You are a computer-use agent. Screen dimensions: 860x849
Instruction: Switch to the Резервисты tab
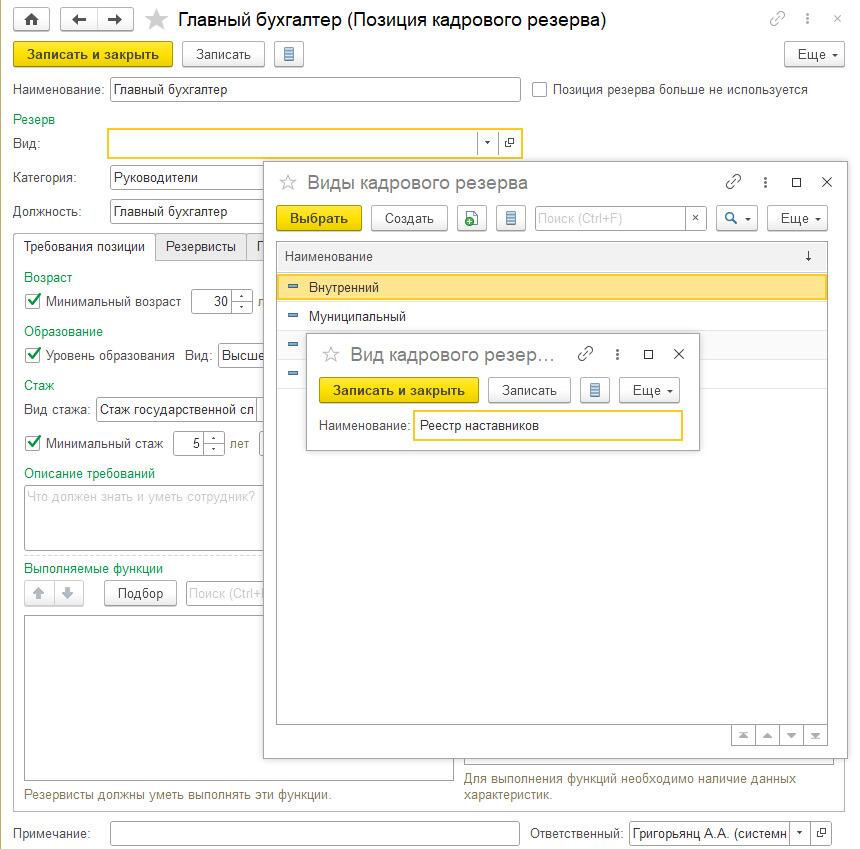pyautogui.click(x=200, y=247)
